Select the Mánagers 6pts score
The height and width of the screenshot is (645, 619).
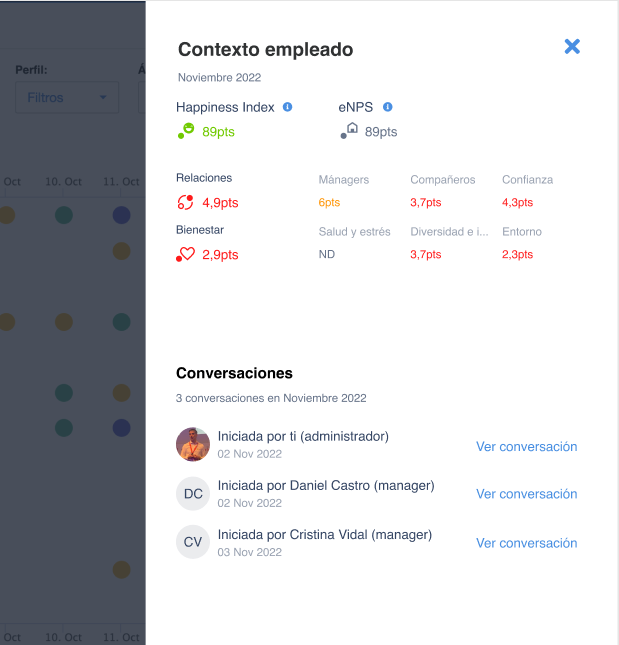tap(330, 202)
